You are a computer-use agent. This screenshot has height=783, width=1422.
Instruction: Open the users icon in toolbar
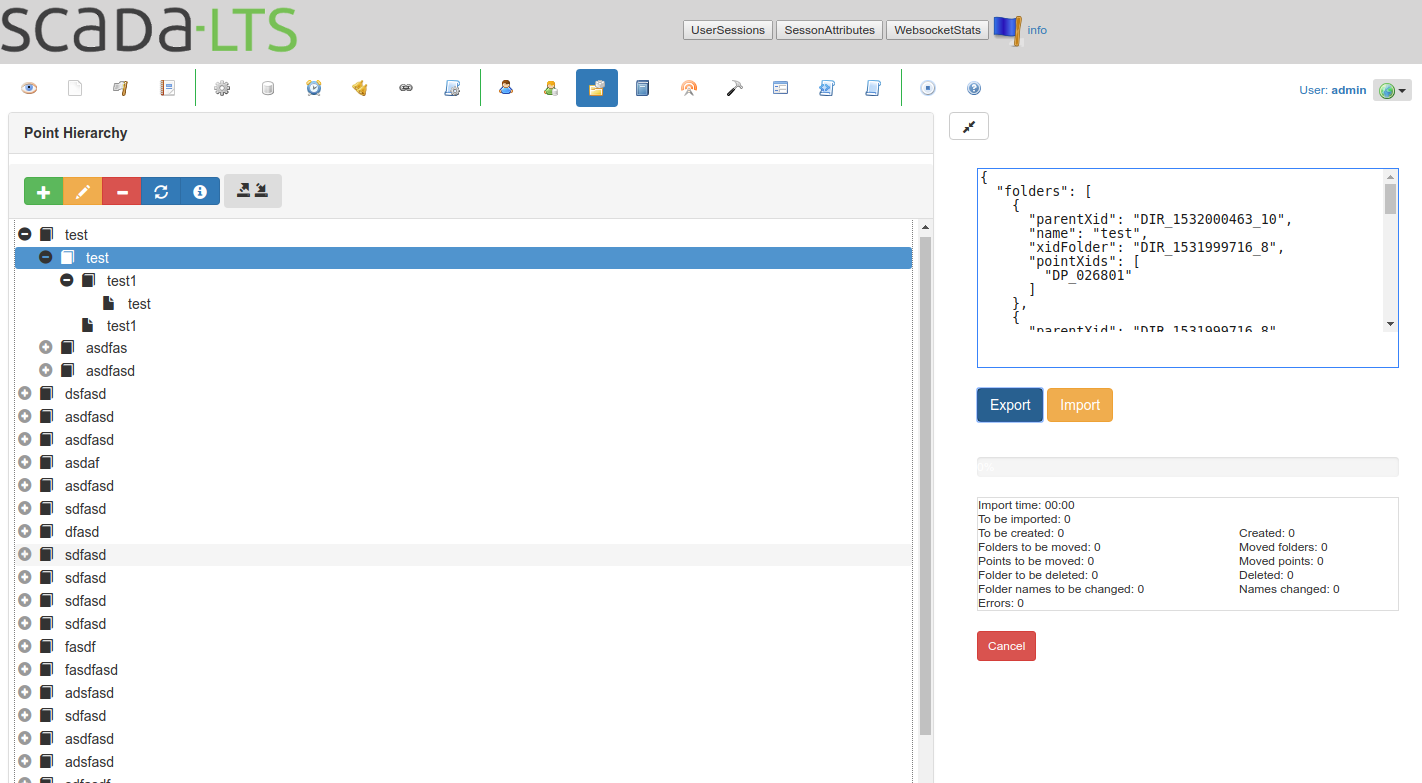click(x=506, y=88)
